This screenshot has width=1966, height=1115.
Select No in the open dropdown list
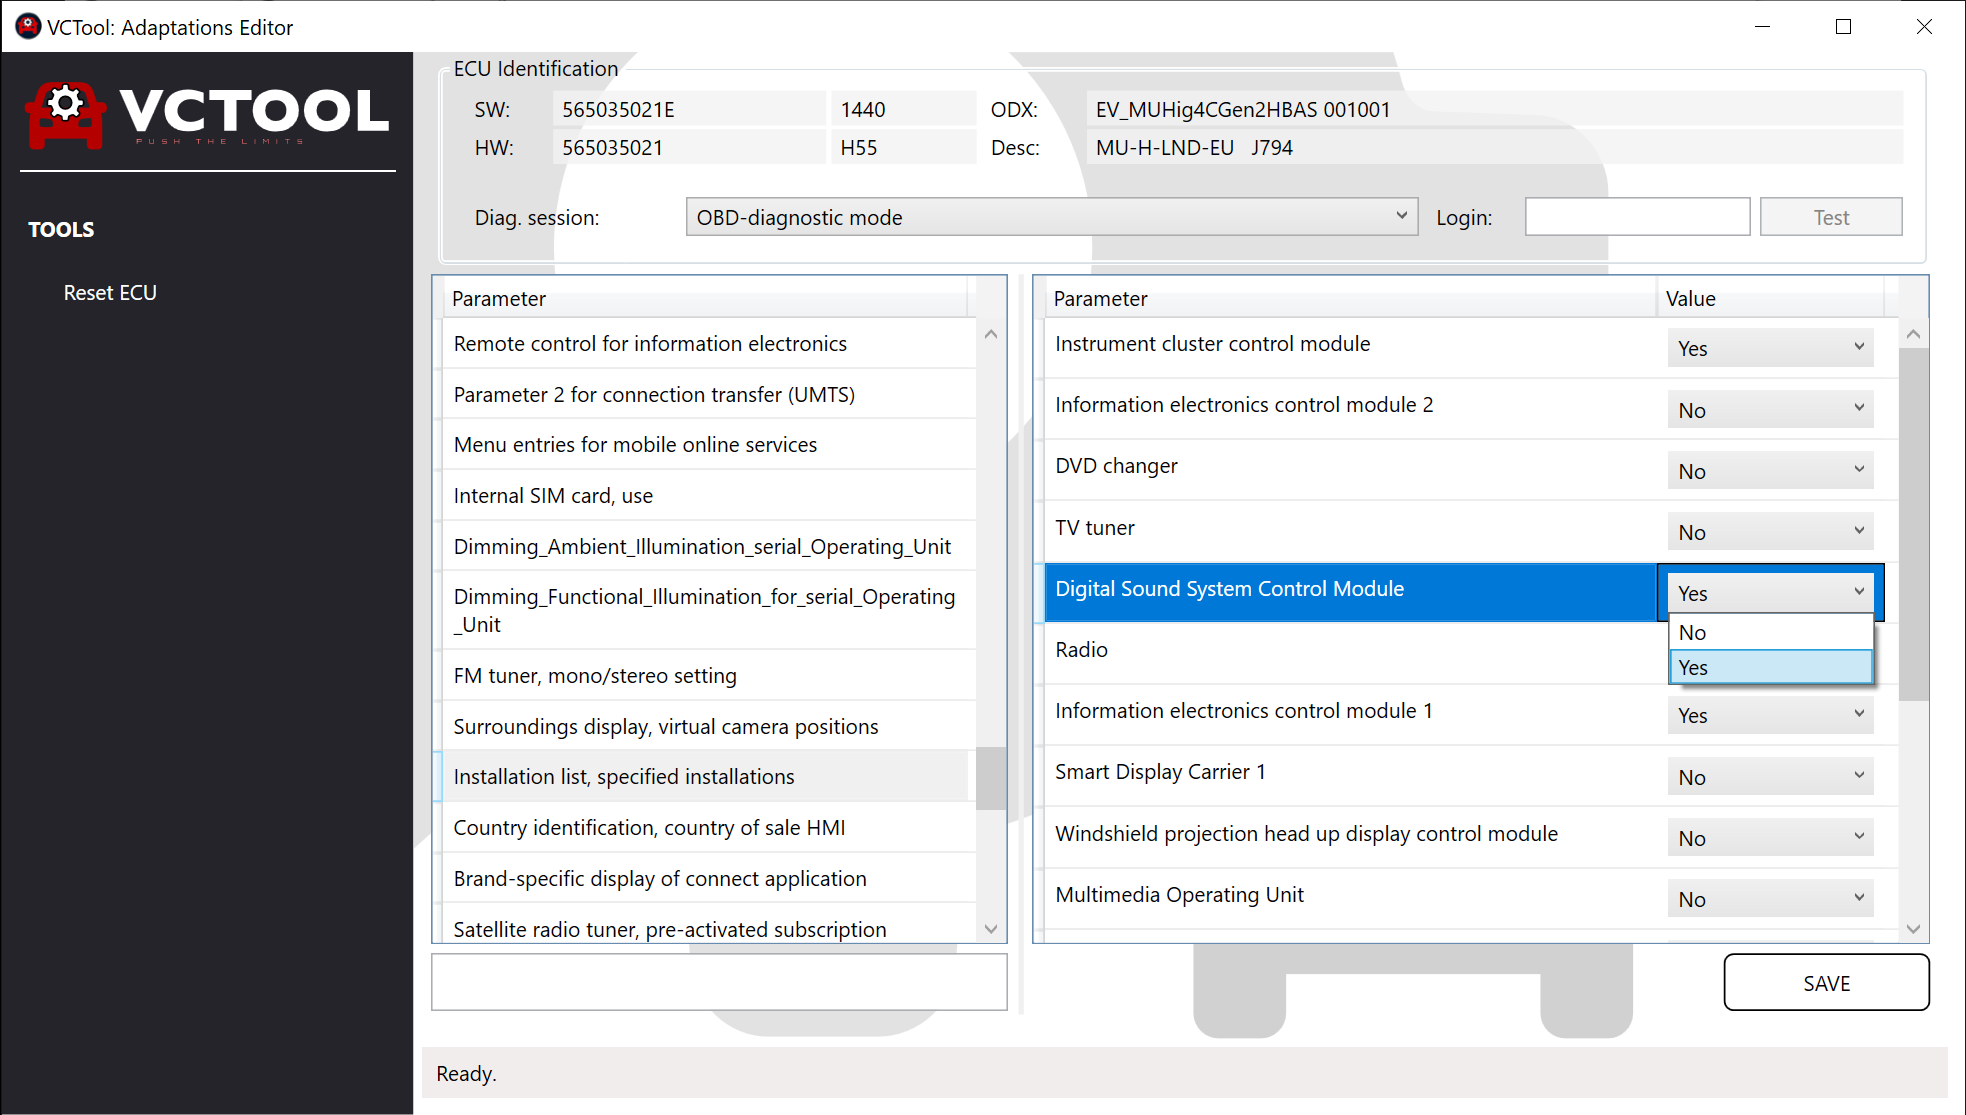coord(1769,632)
